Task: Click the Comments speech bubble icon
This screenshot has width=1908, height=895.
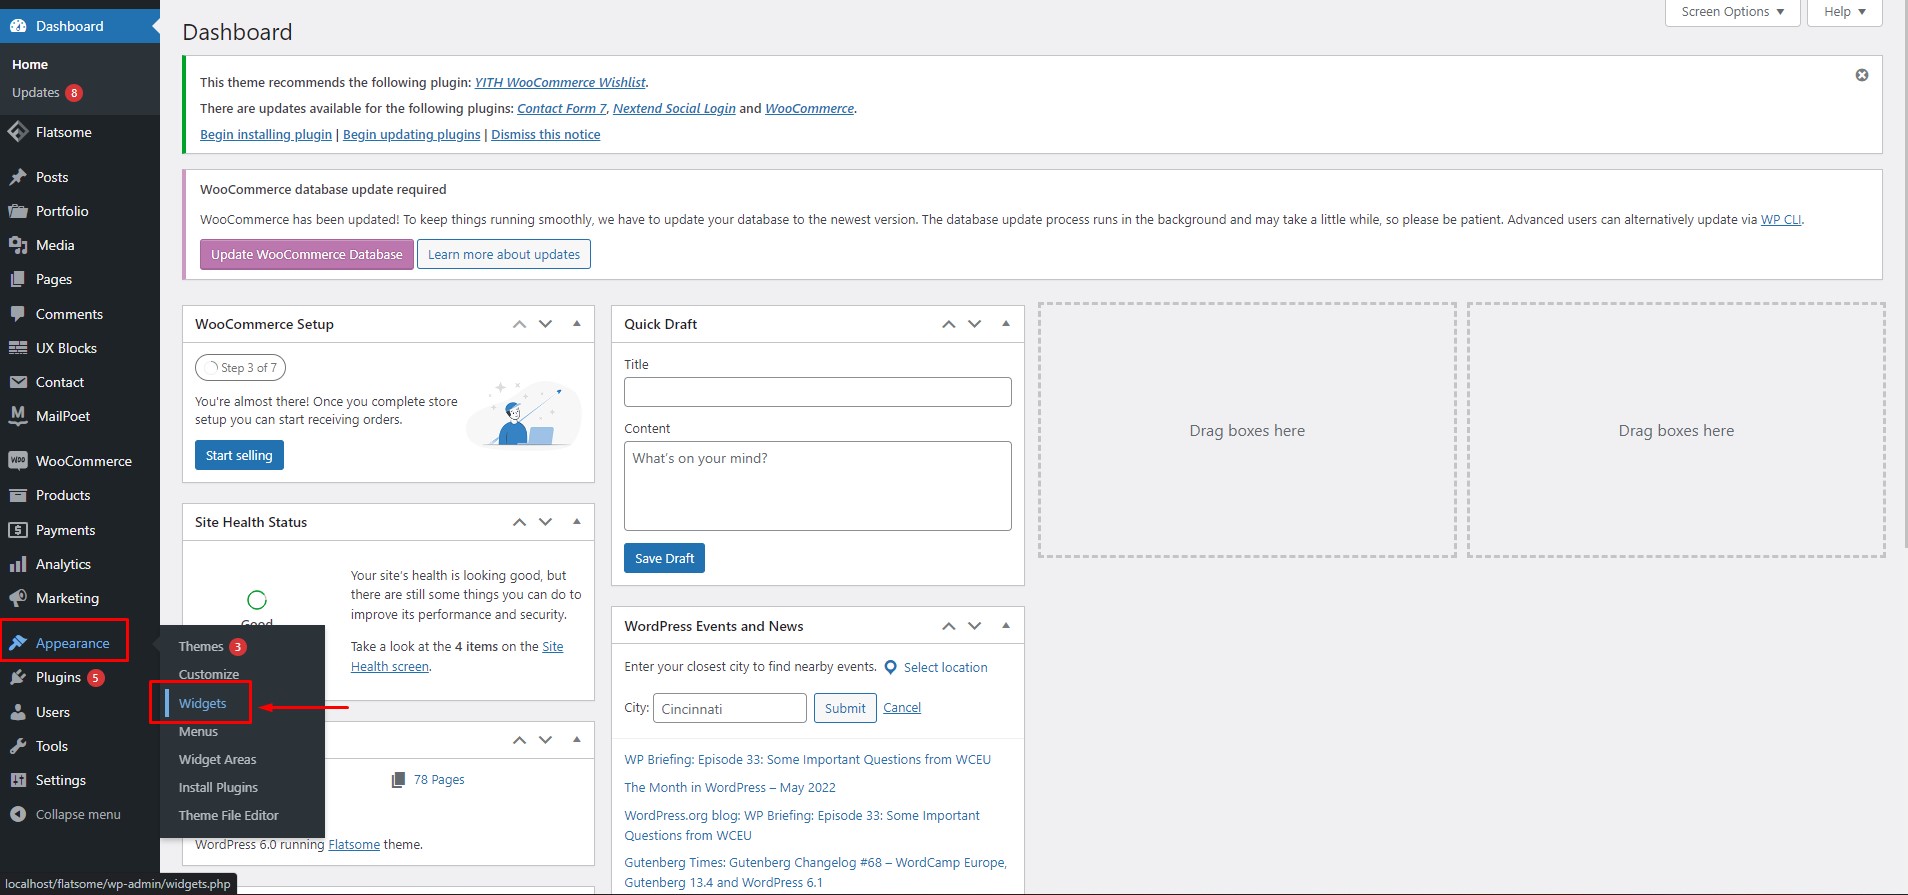Action: (x=18, y=314)
